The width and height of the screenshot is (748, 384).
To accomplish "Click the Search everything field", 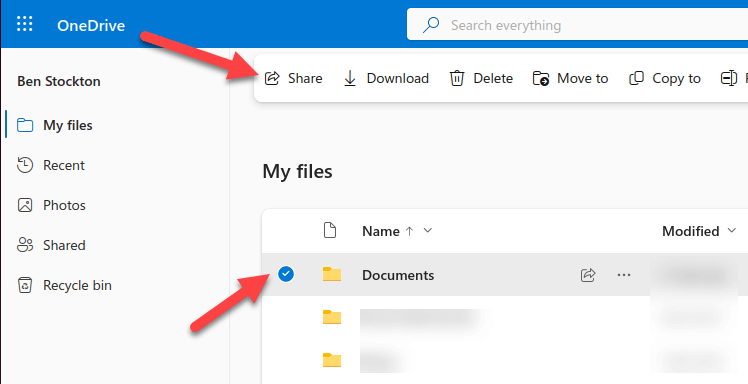I will [x=577, y=25].
